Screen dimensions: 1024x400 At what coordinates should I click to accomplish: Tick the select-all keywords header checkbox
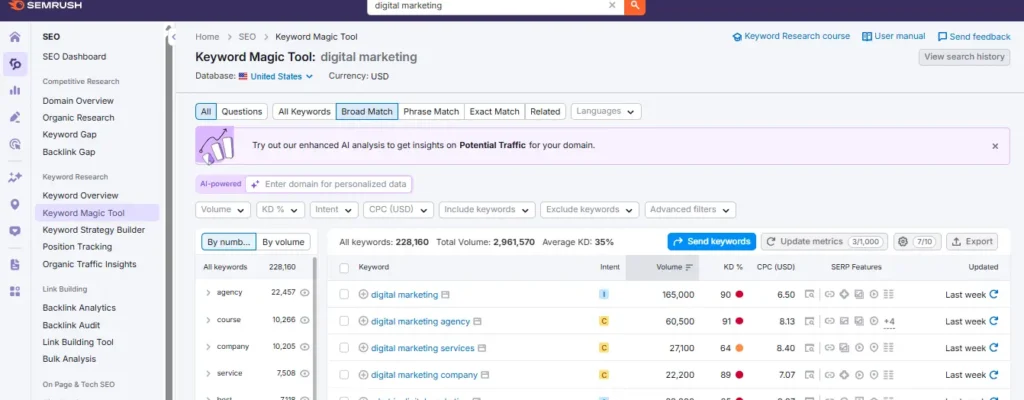[344, 267]
